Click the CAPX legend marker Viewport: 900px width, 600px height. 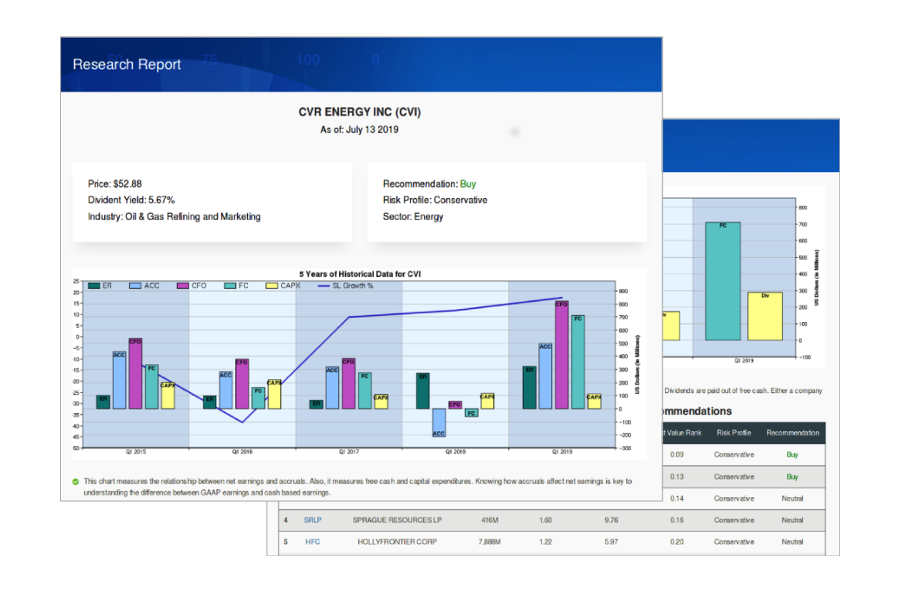coord(272,286)
